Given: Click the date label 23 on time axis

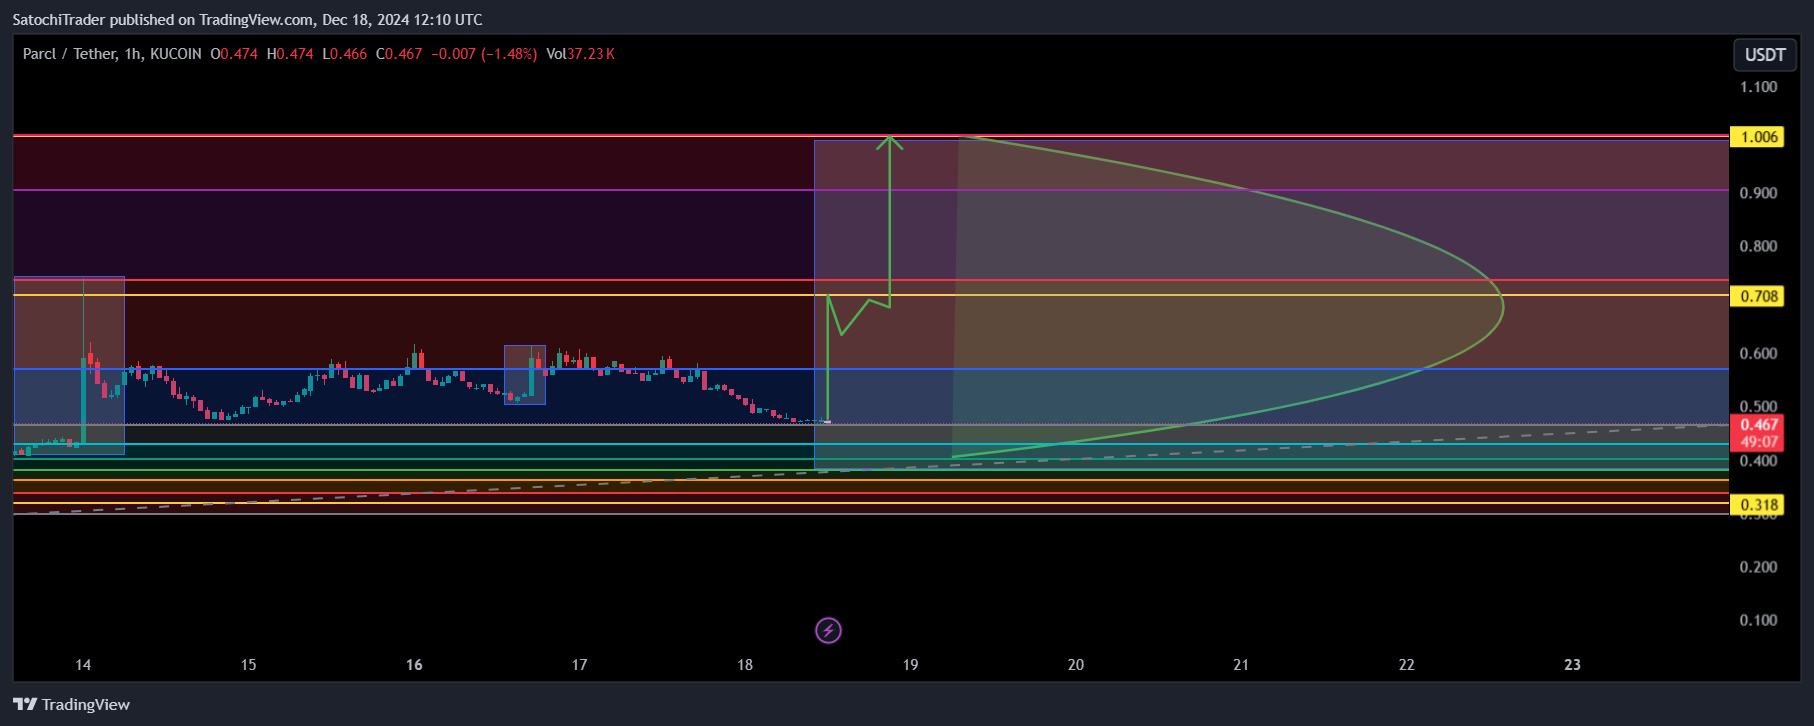Looking at the screenshot, I should 1572,665.
